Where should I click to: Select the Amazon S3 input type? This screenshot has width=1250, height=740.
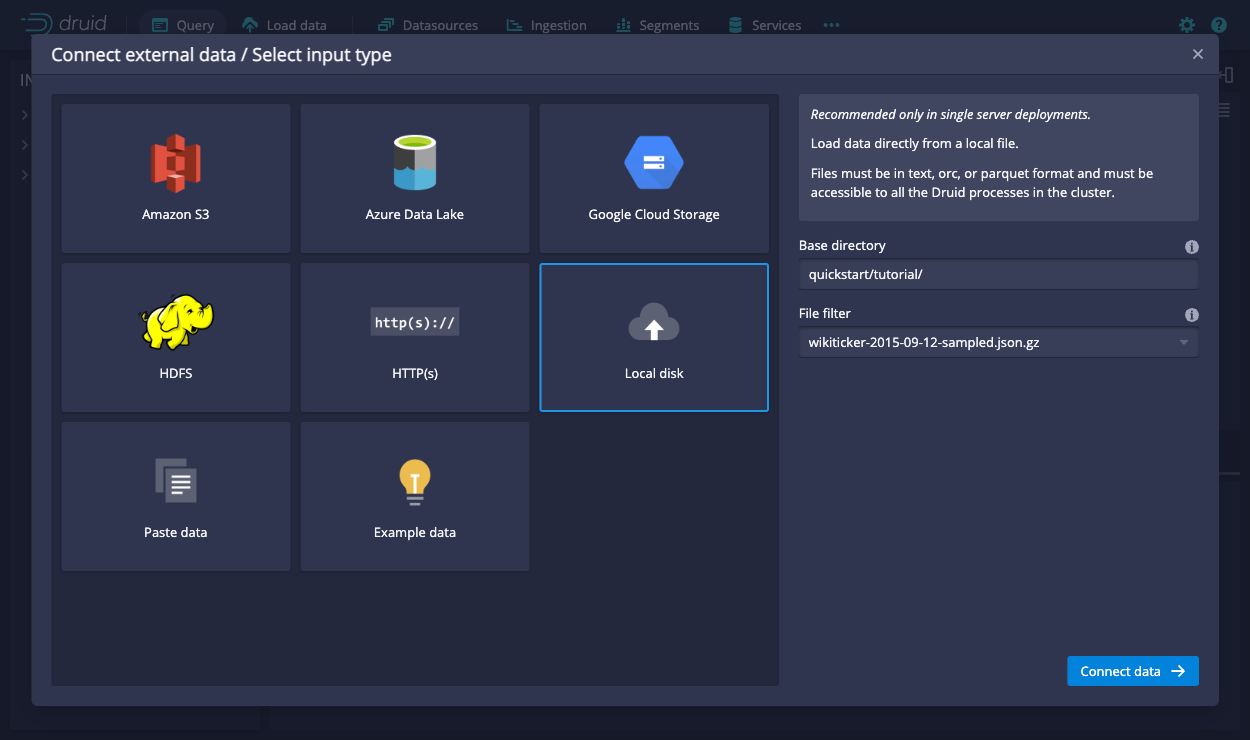coord(175,178)
